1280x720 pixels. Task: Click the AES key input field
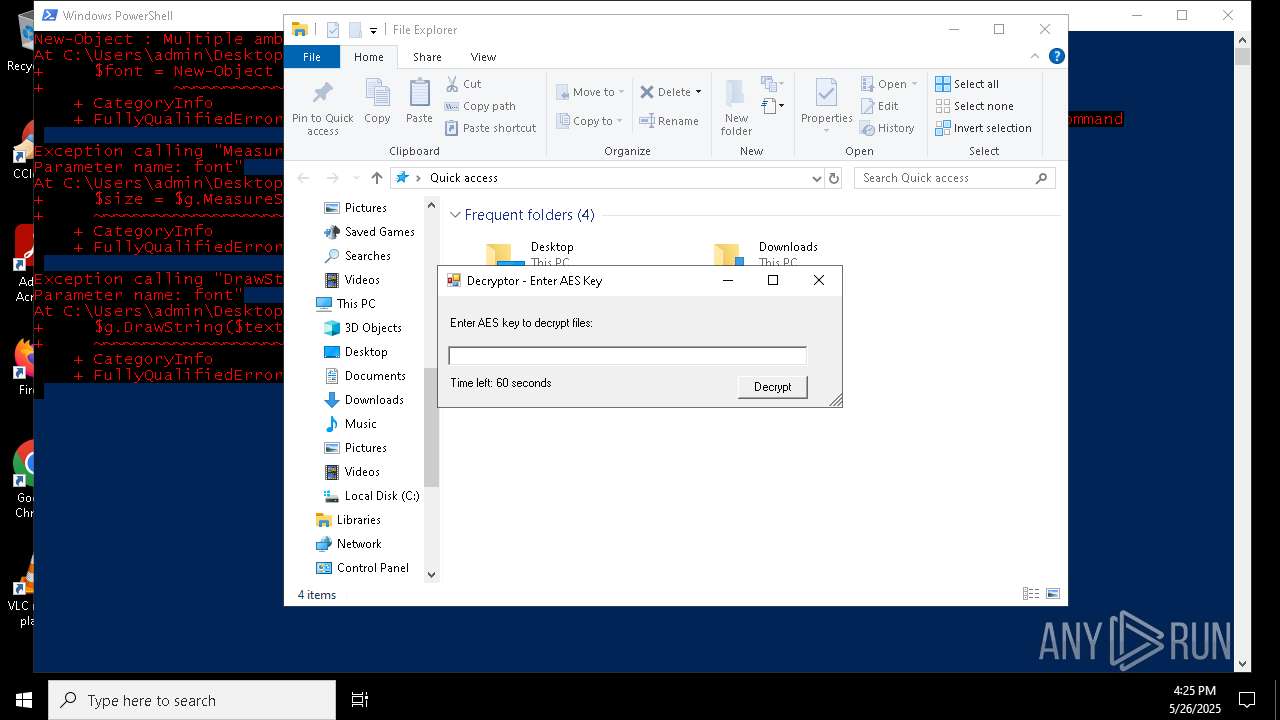627,355
